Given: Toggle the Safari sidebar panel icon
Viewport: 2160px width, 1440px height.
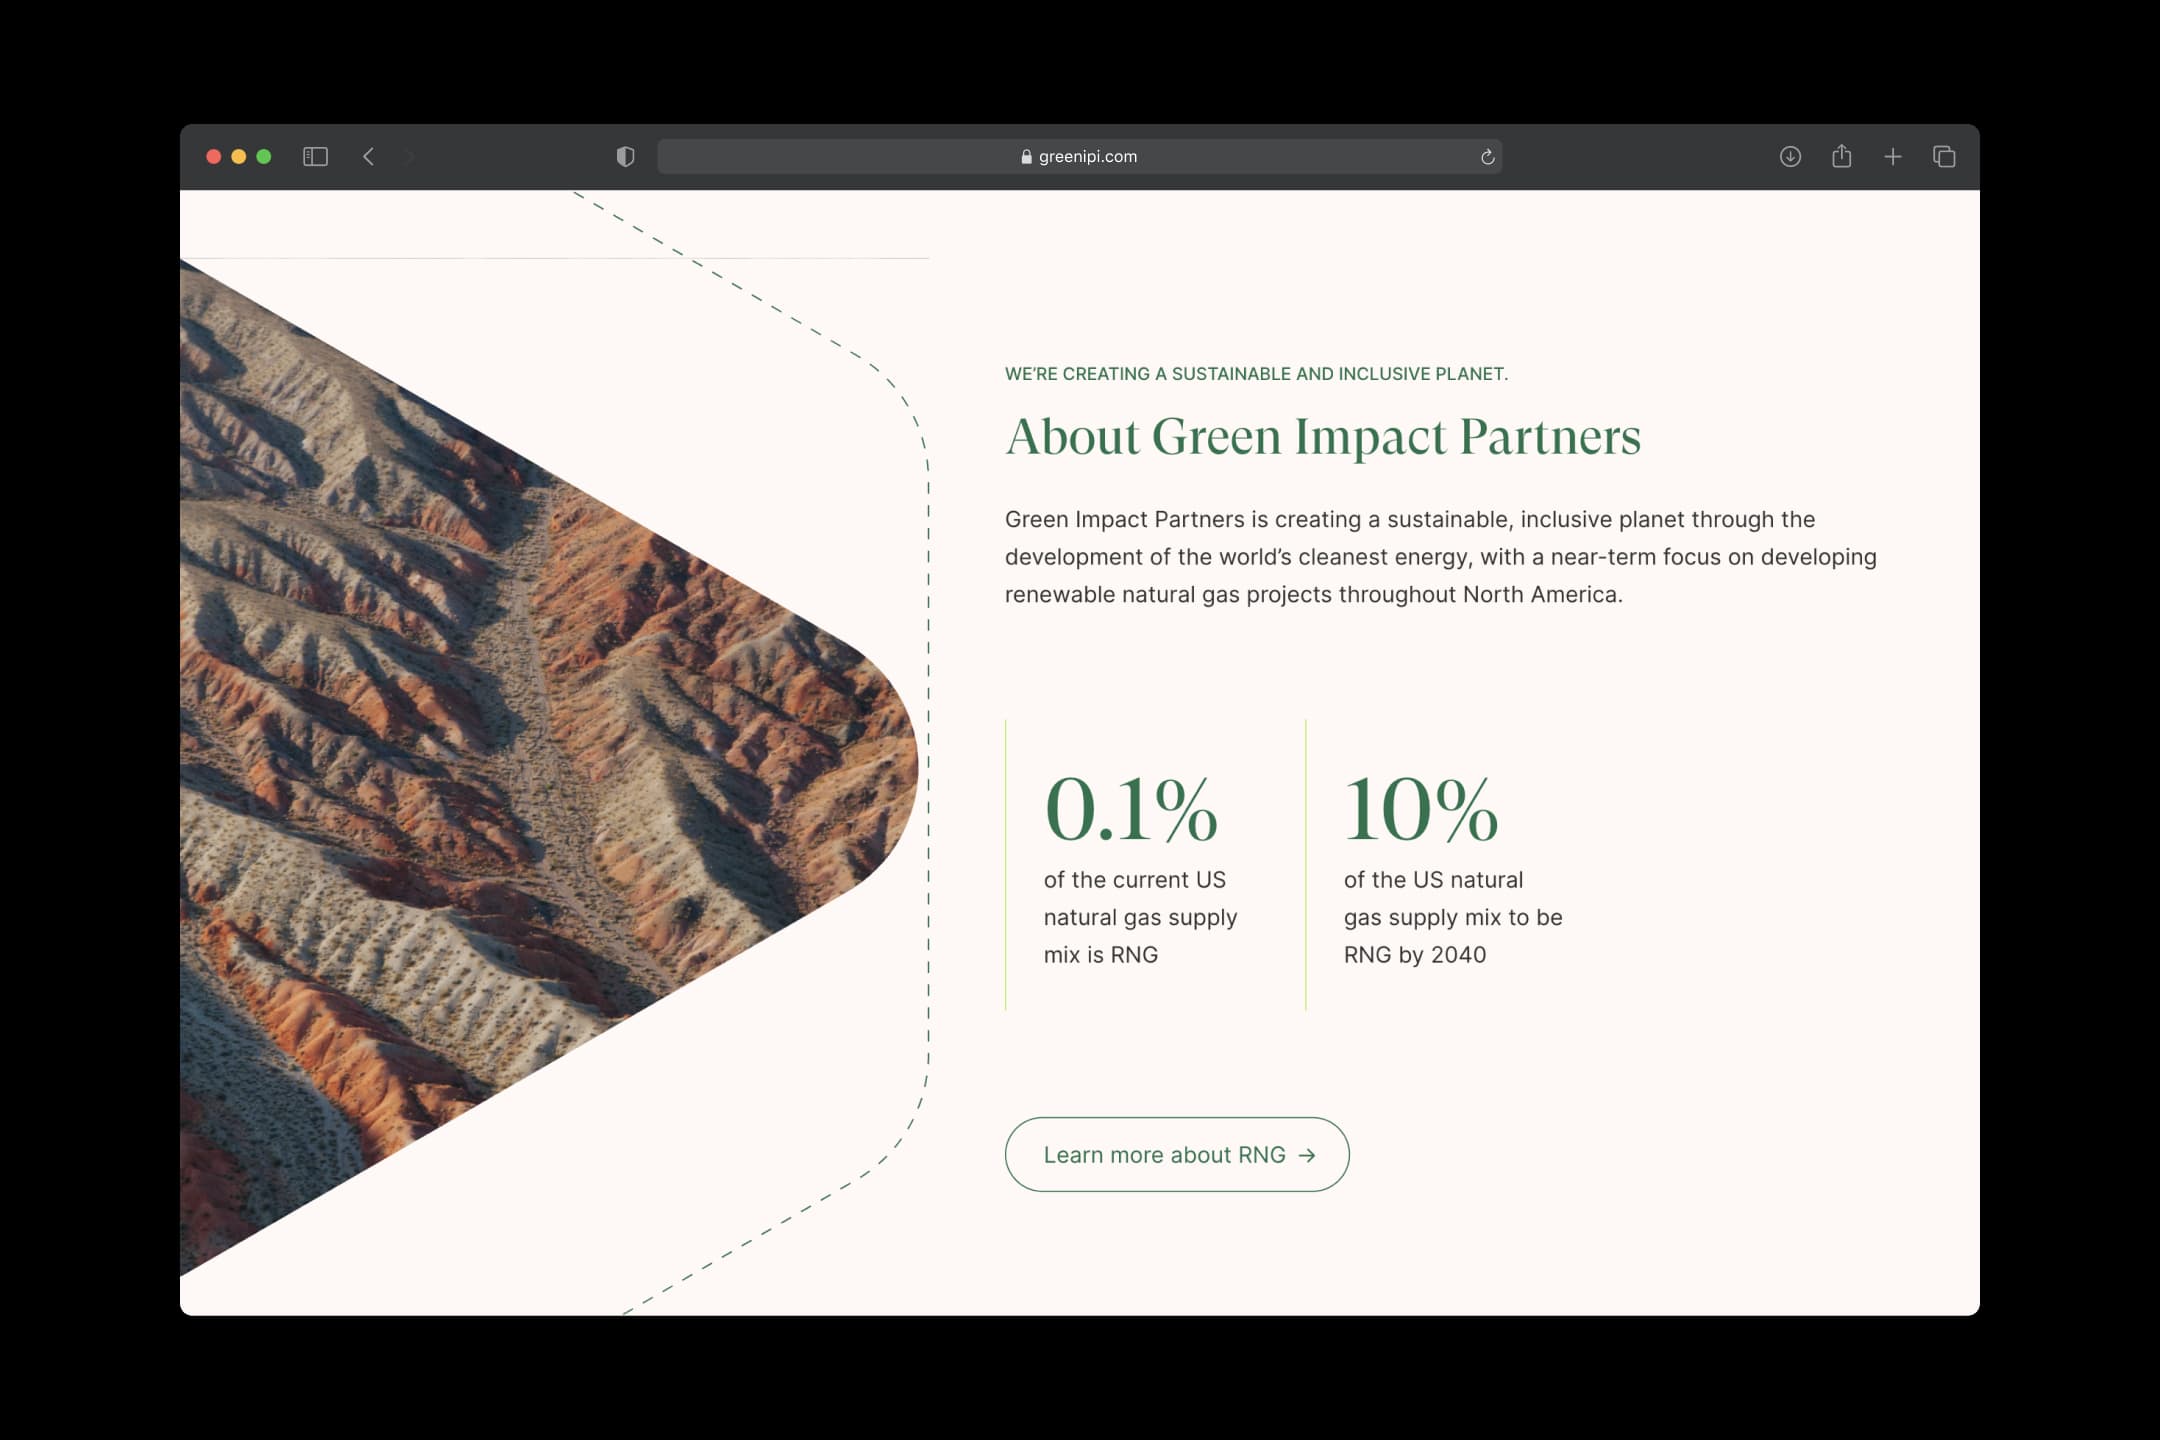Looking at the screenshot, I should click(x=315, y=157).
